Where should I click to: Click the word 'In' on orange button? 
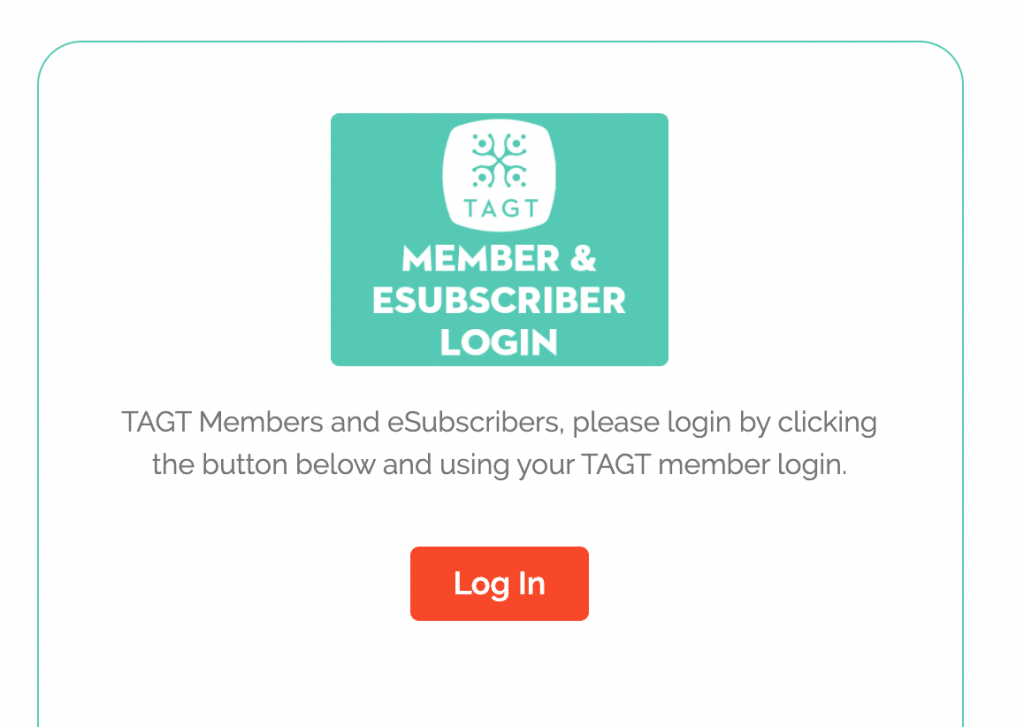pyautogui.click(x=532, y=583)
